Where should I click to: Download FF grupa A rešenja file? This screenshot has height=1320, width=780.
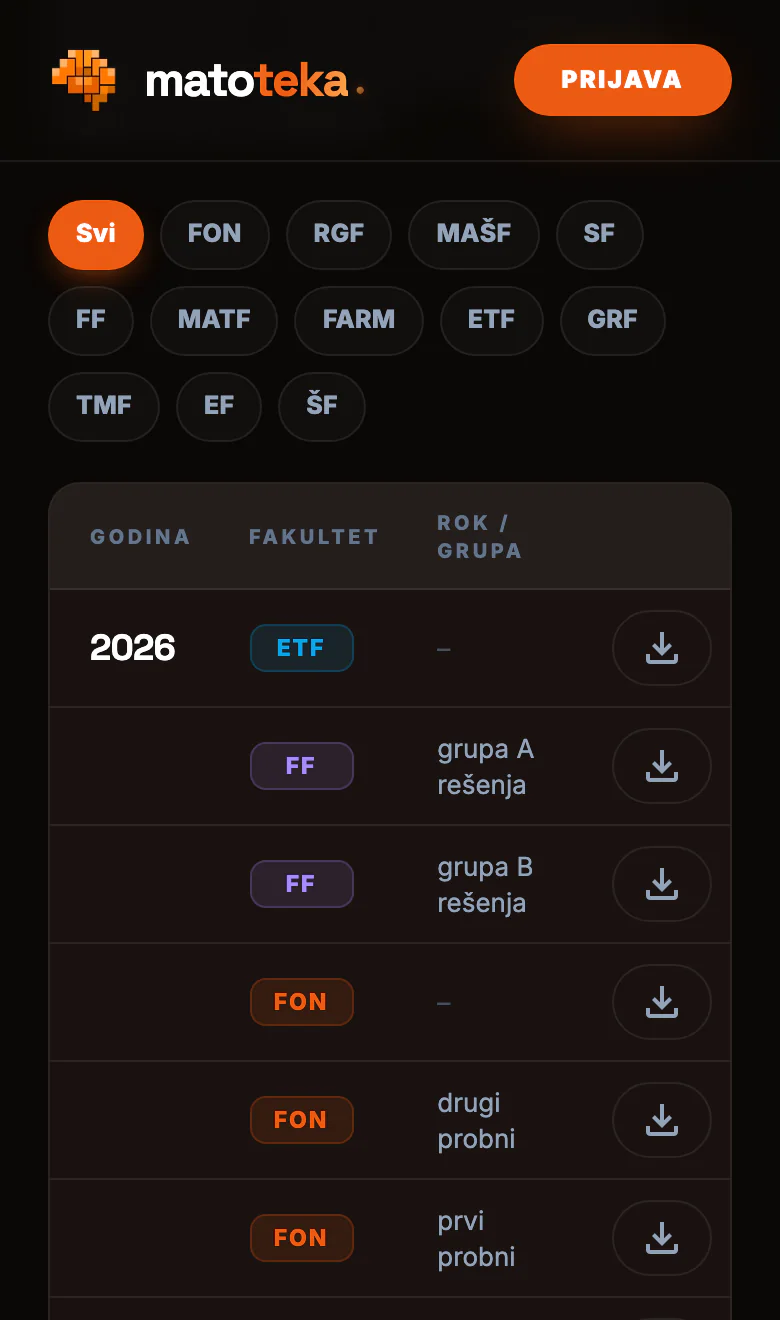tap(662, 766)
